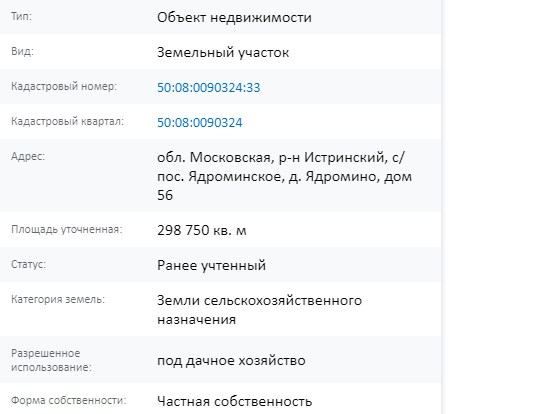Viewport: 547px width, 414px height.
Task: Click the 'Форма собственности:' label
Action: pyautogui.click(x=69, y=400)
